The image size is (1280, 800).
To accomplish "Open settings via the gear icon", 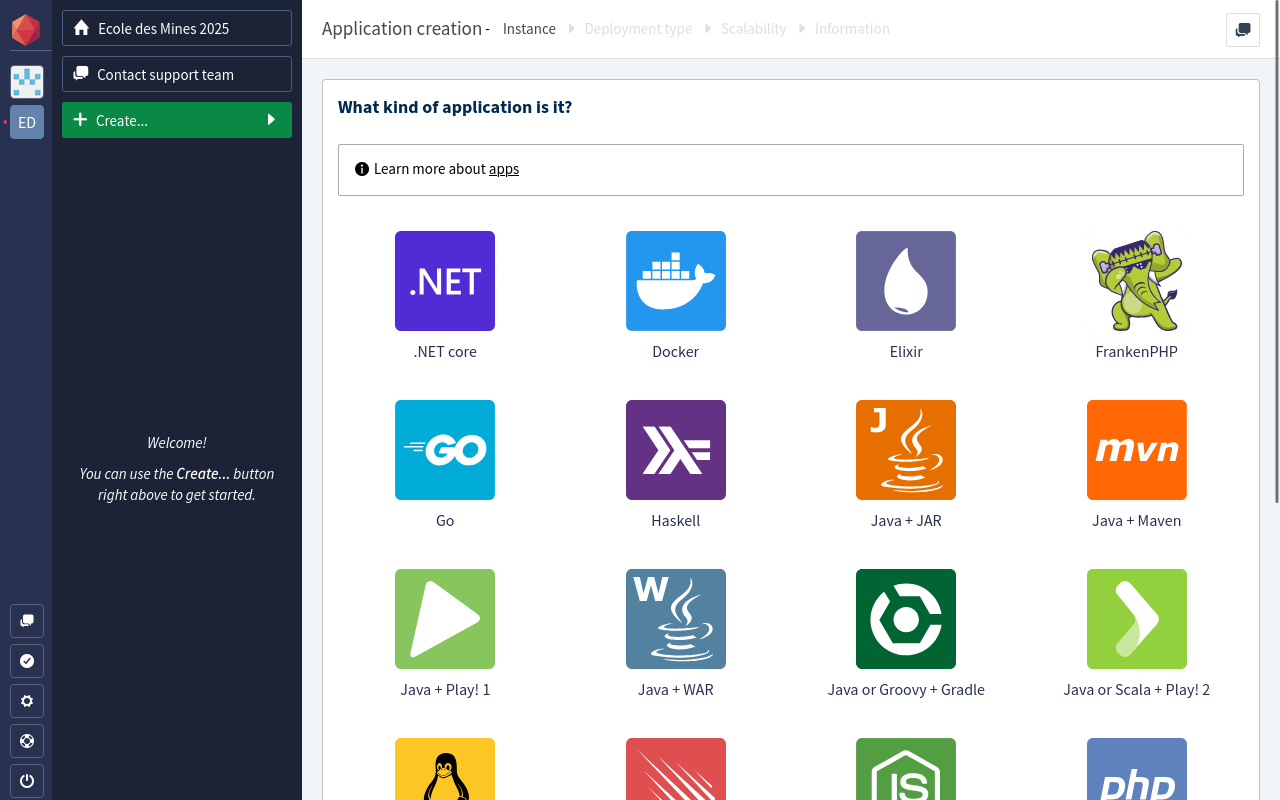I will click(x=26, y=701).
